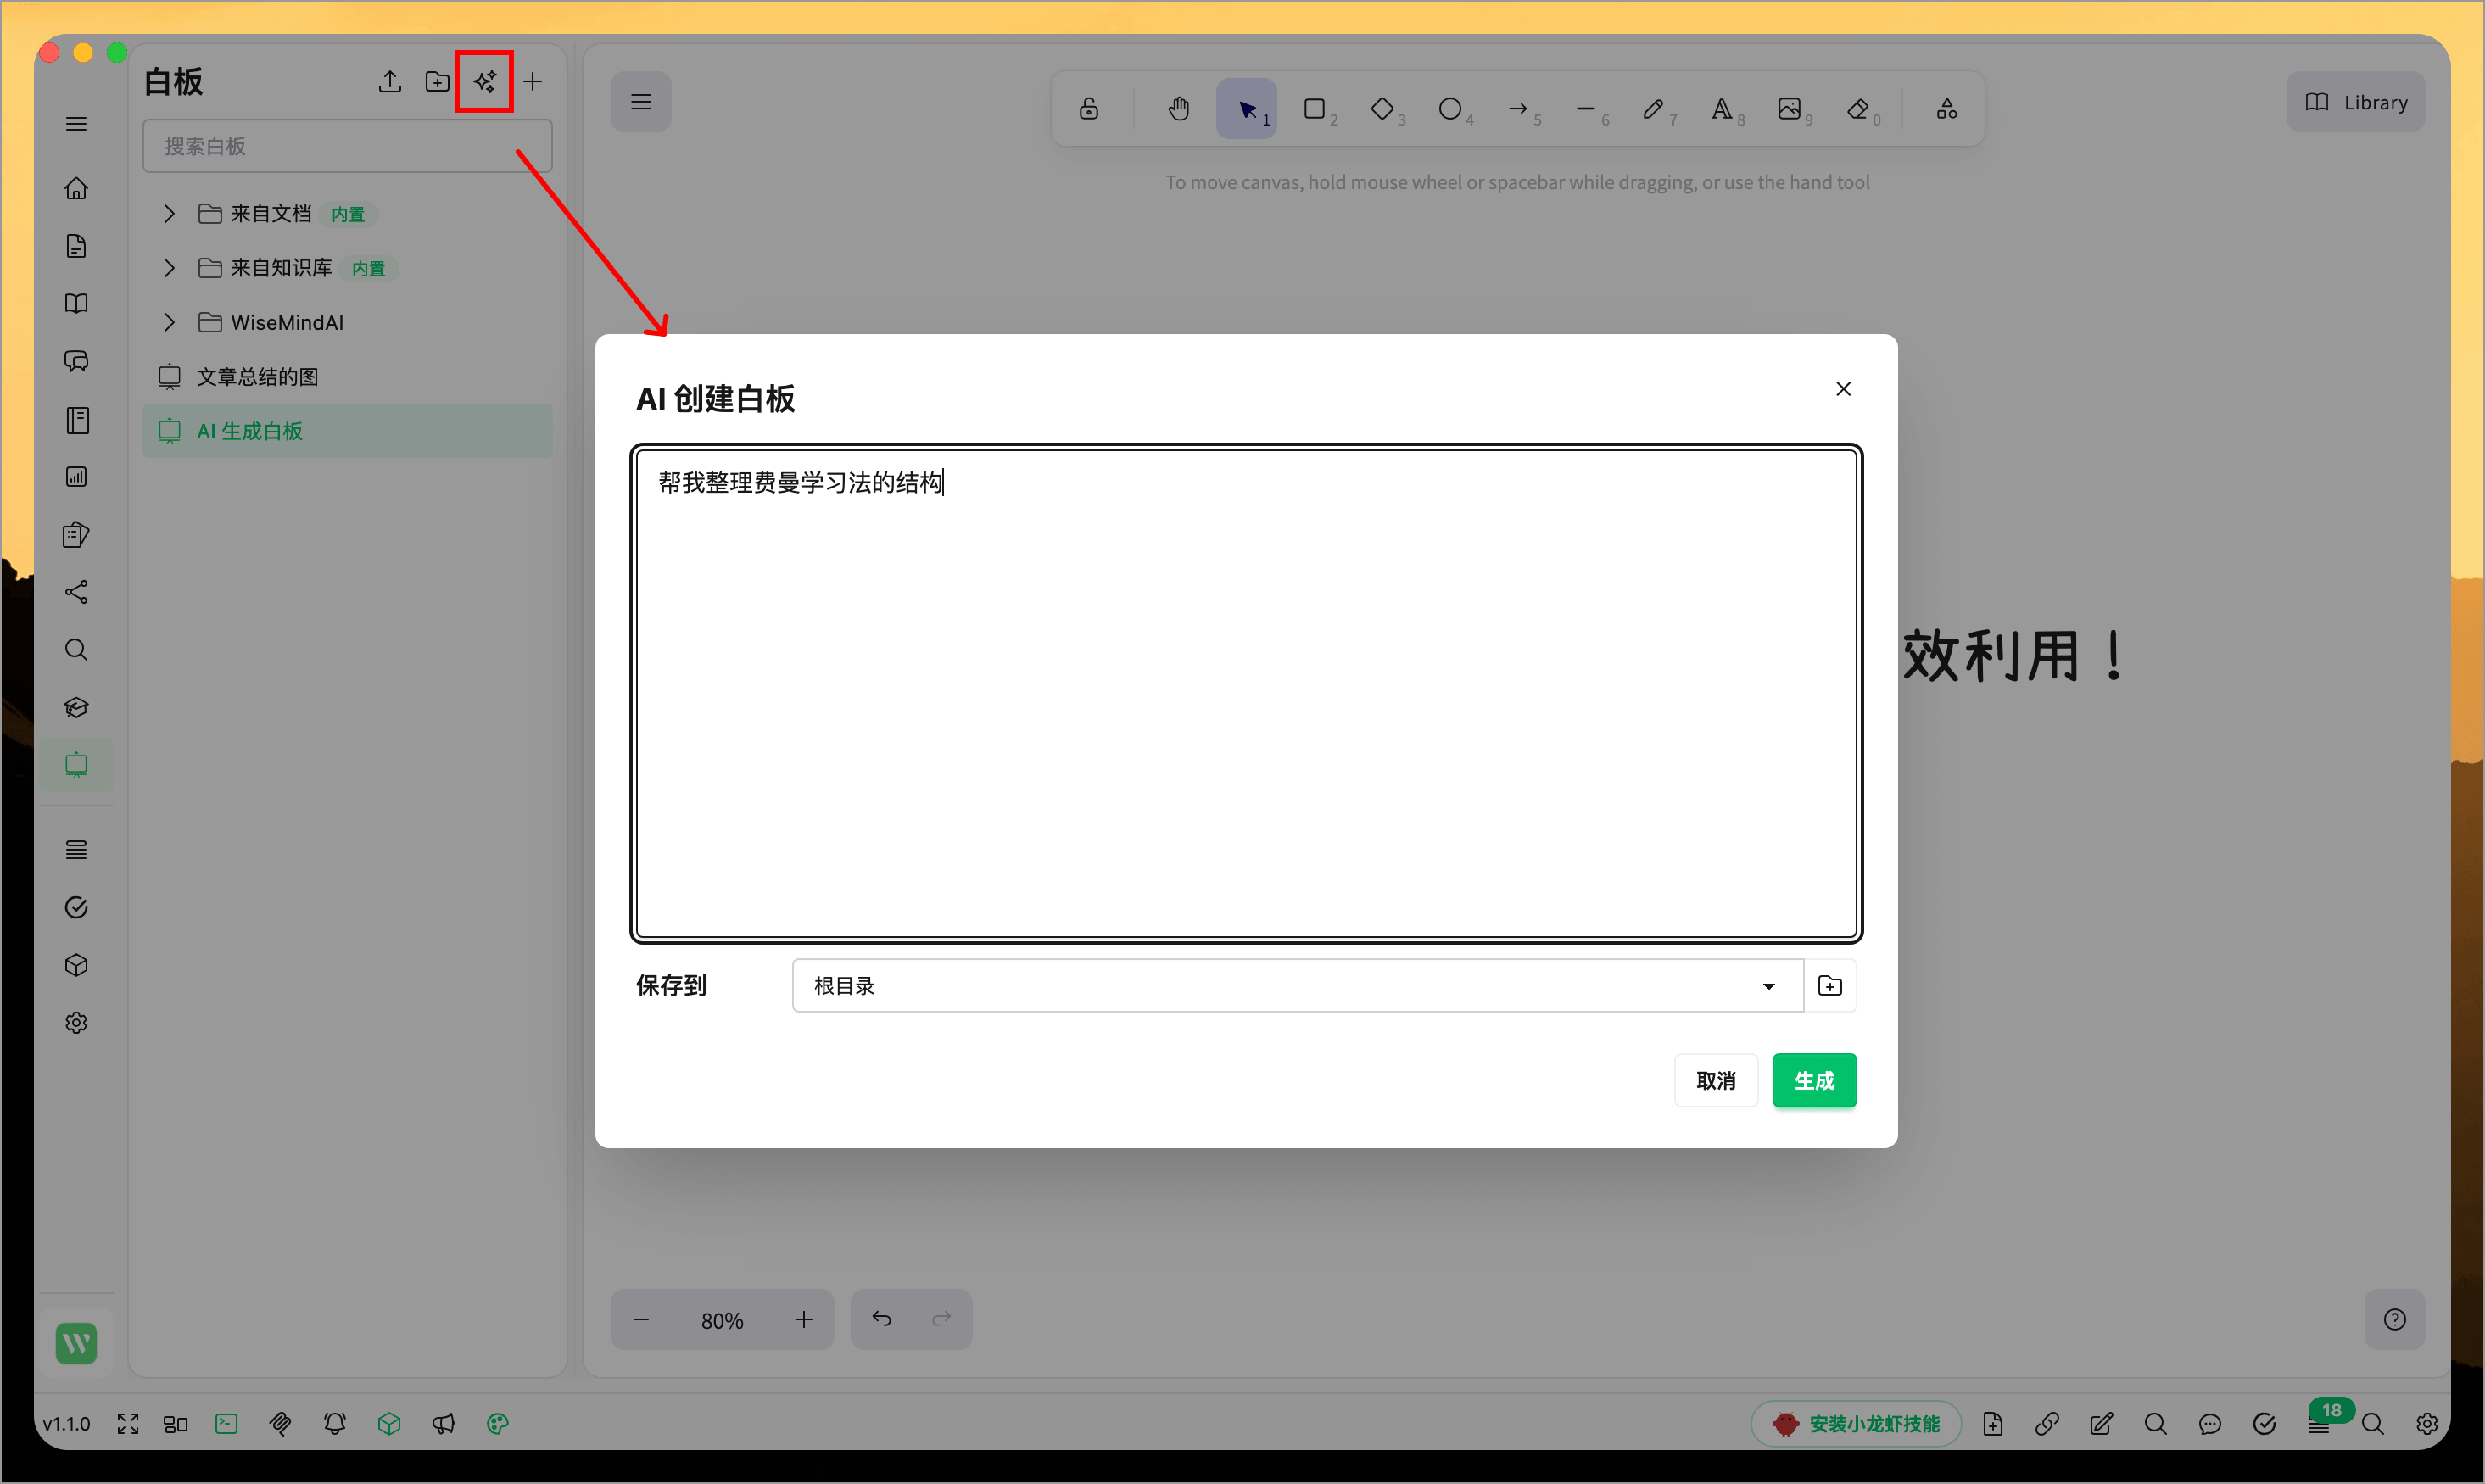Select the insert image tool

(1790, 109)
